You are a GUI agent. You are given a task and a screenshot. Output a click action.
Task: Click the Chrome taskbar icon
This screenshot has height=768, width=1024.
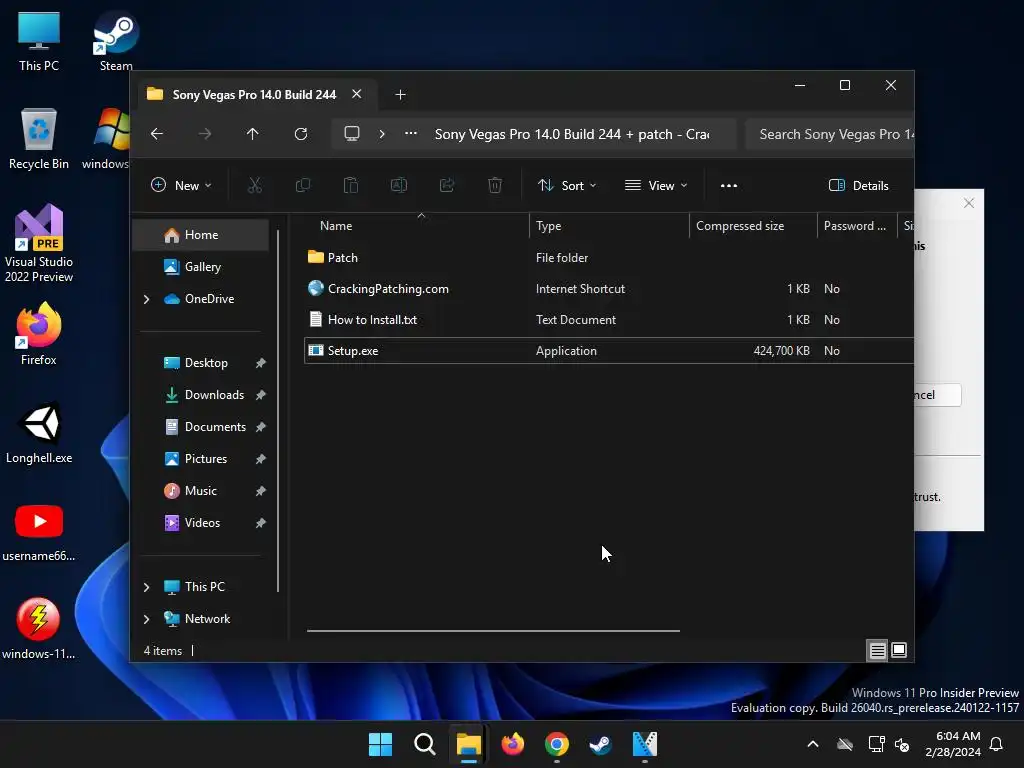(x=556, y=744)
